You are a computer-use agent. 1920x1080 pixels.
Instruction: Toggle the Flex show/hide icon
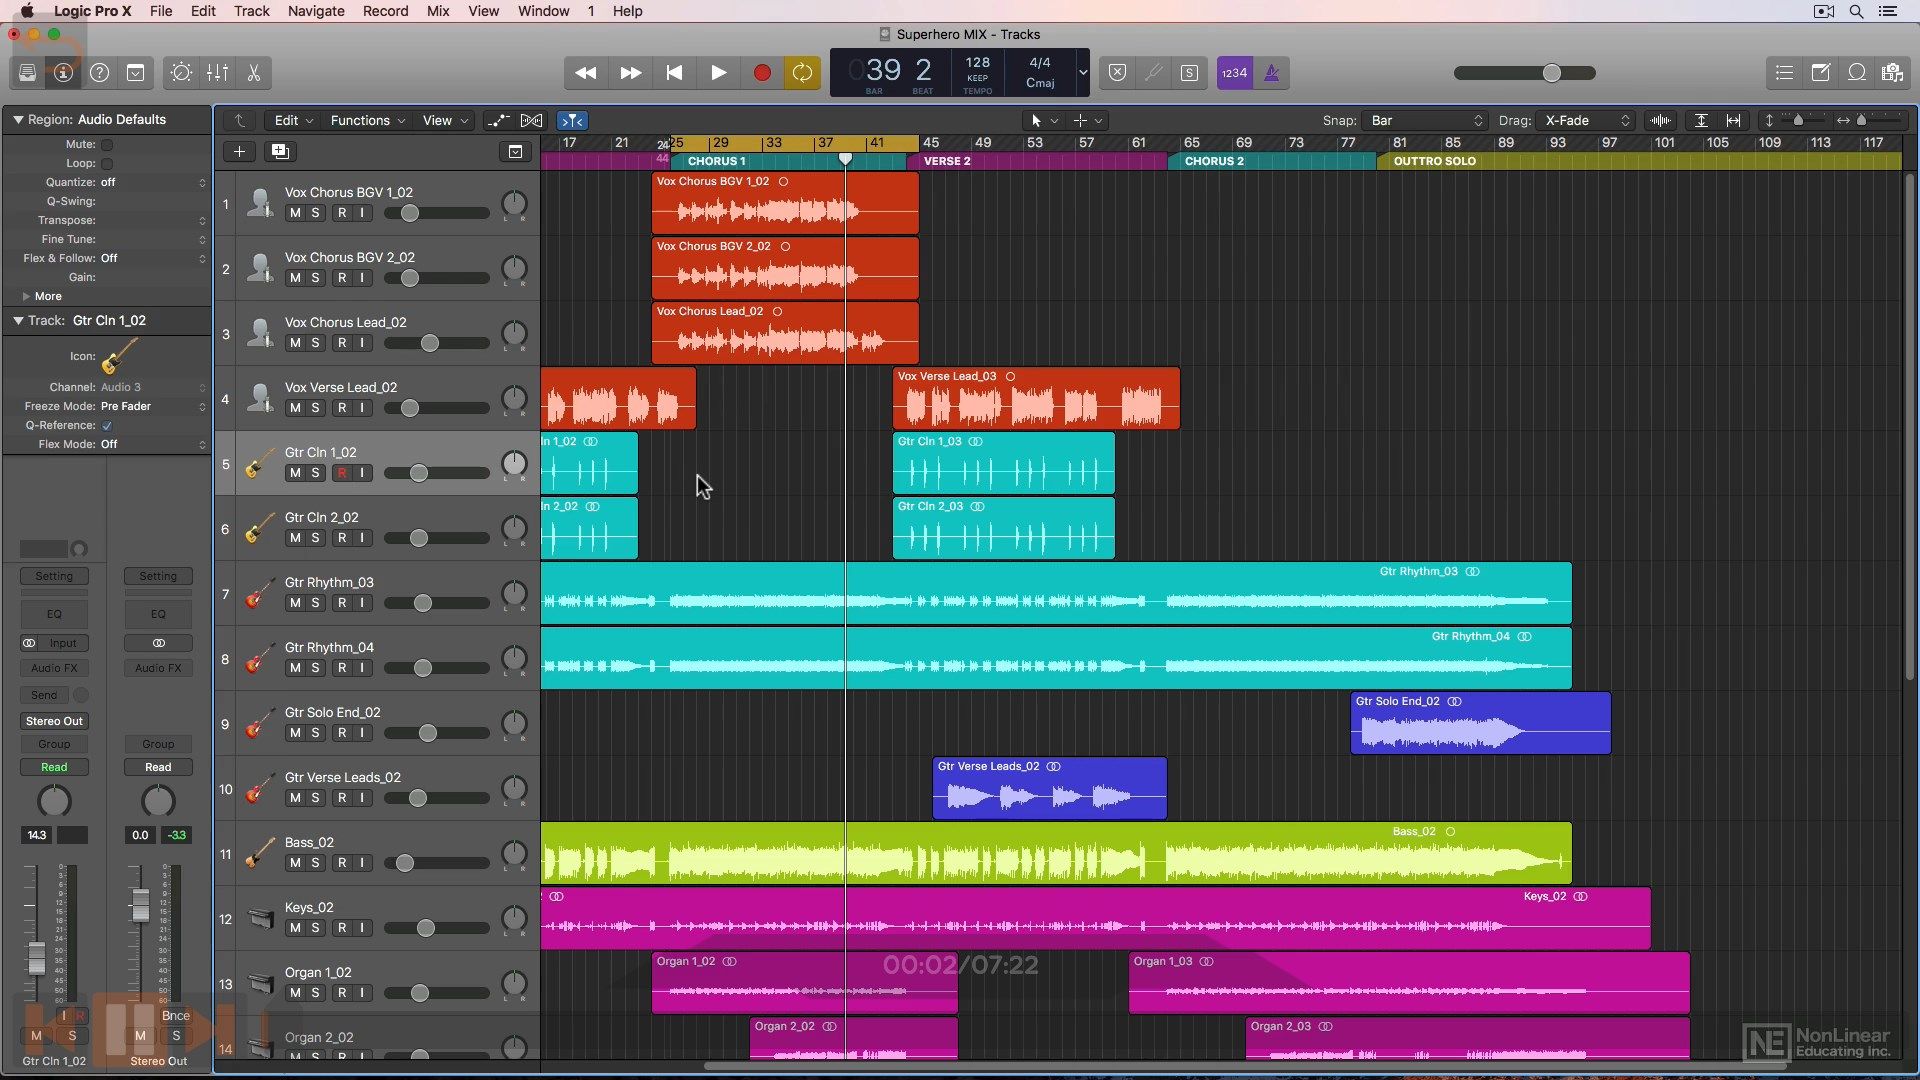[532, 121]
